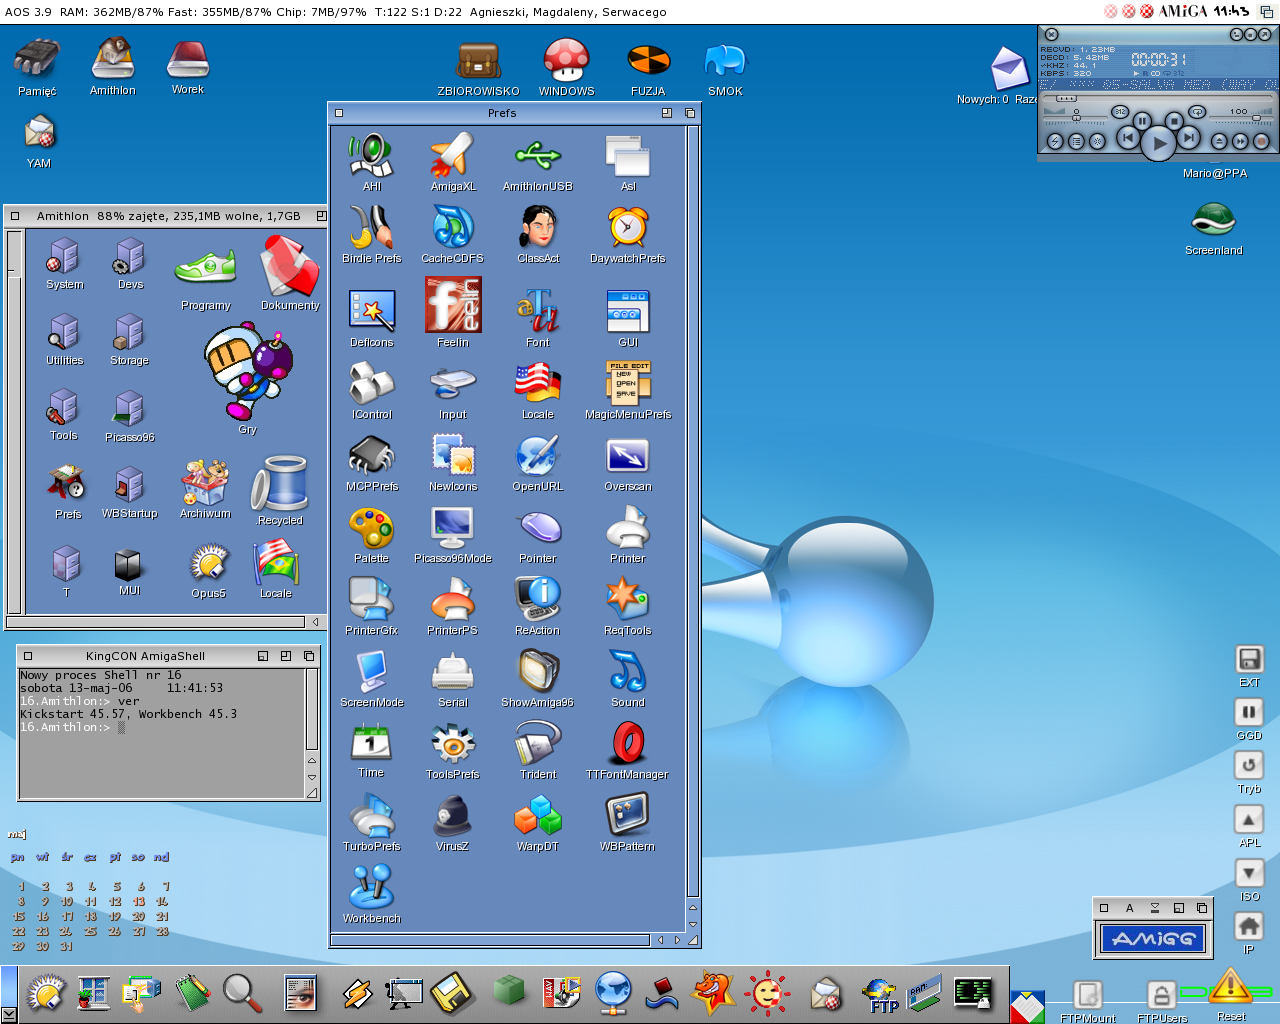Open the AmithlonUSB prefs icon
1280x1024 pixels.
tap(537, 155)
